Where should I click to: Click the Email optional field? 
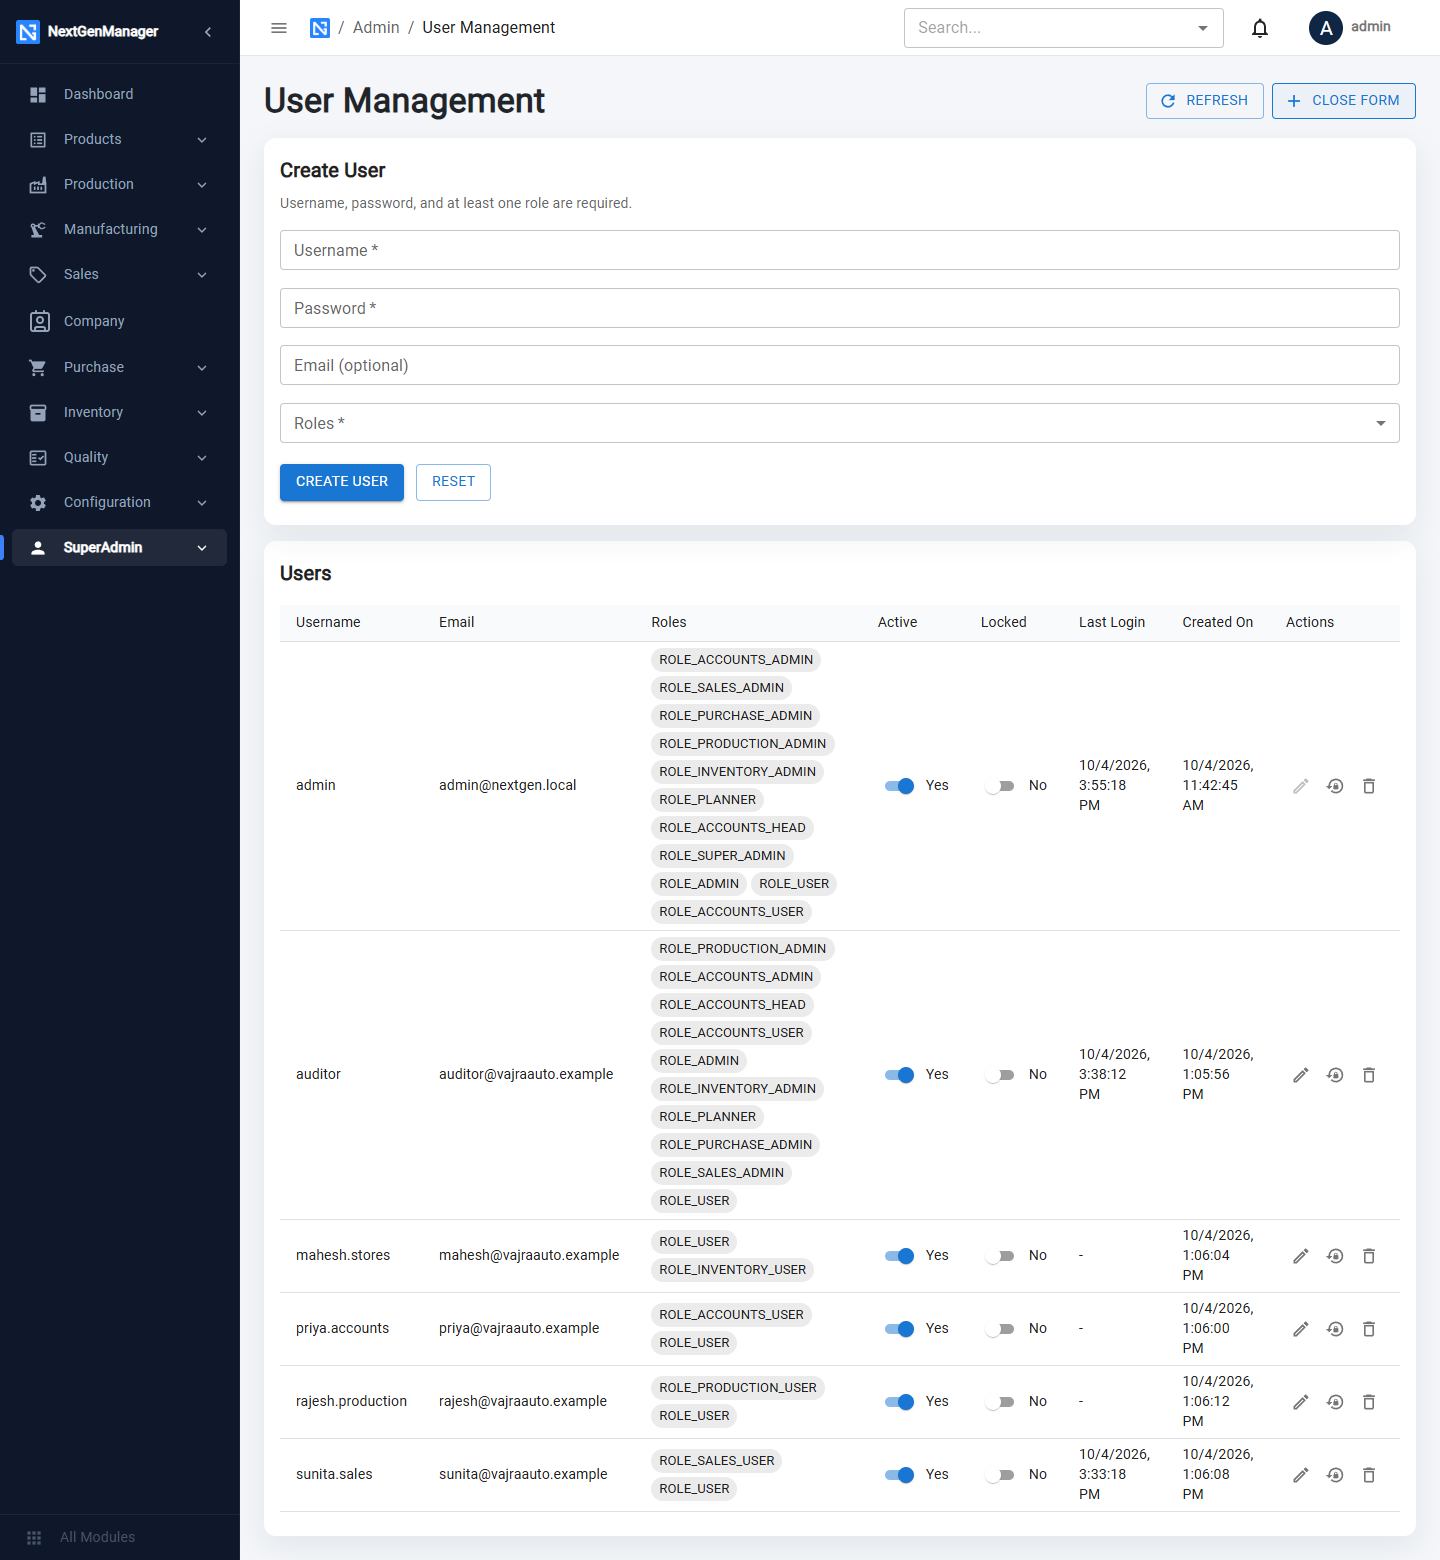pos(840,365)
